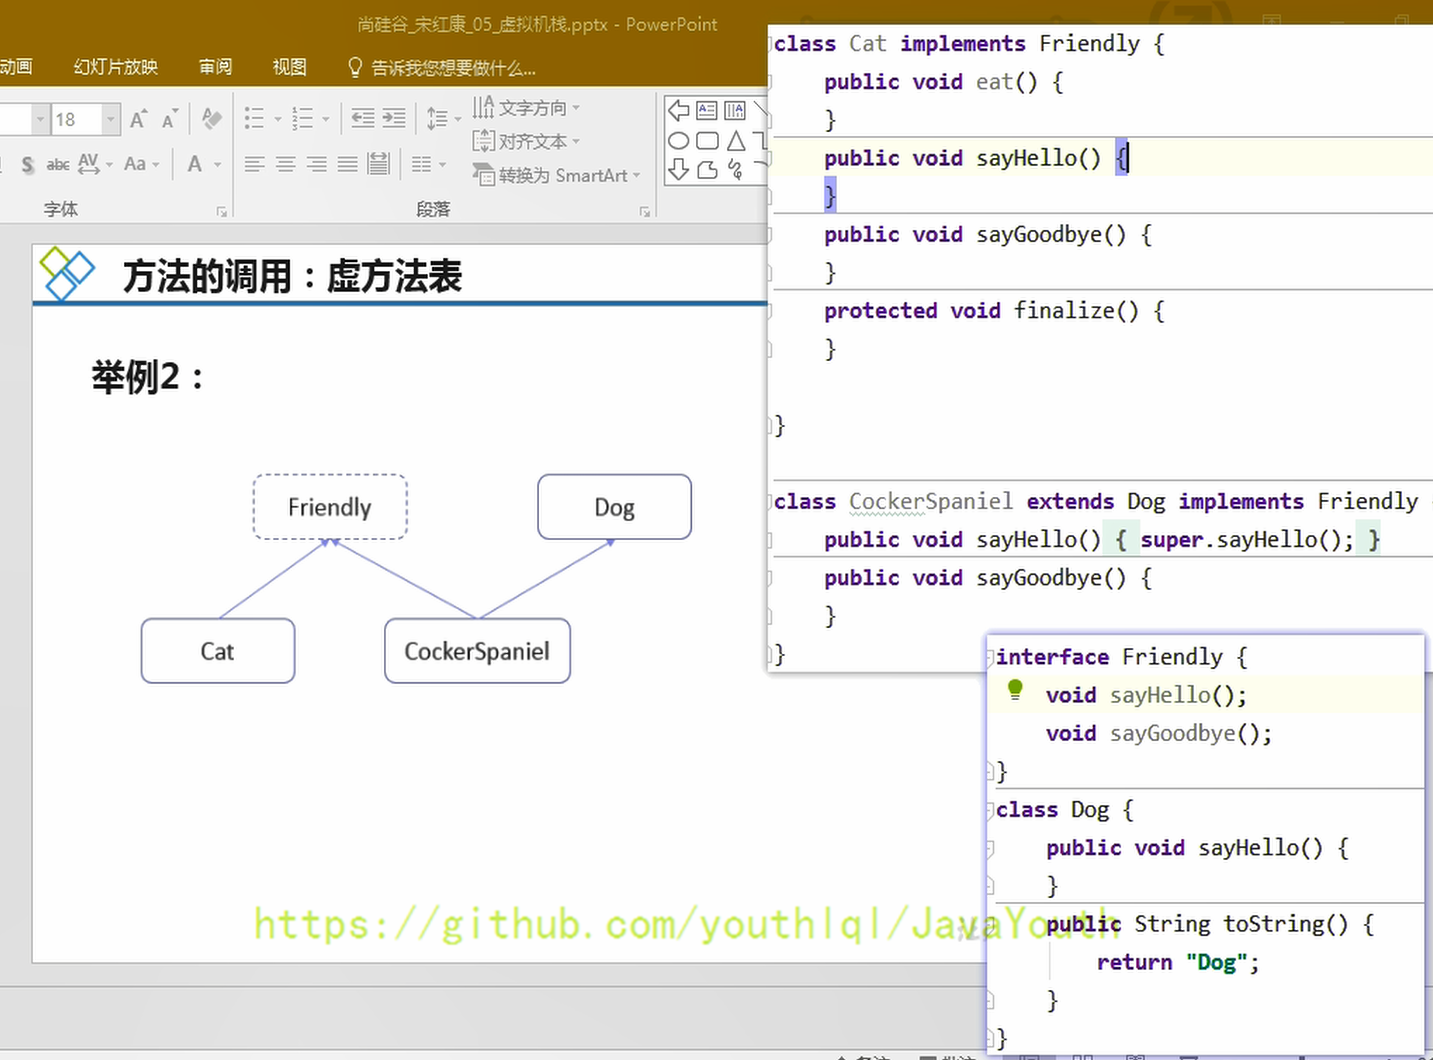Click the Increase Font Size icon
Screen dimensions: 1433x1060
click(139, 120)
